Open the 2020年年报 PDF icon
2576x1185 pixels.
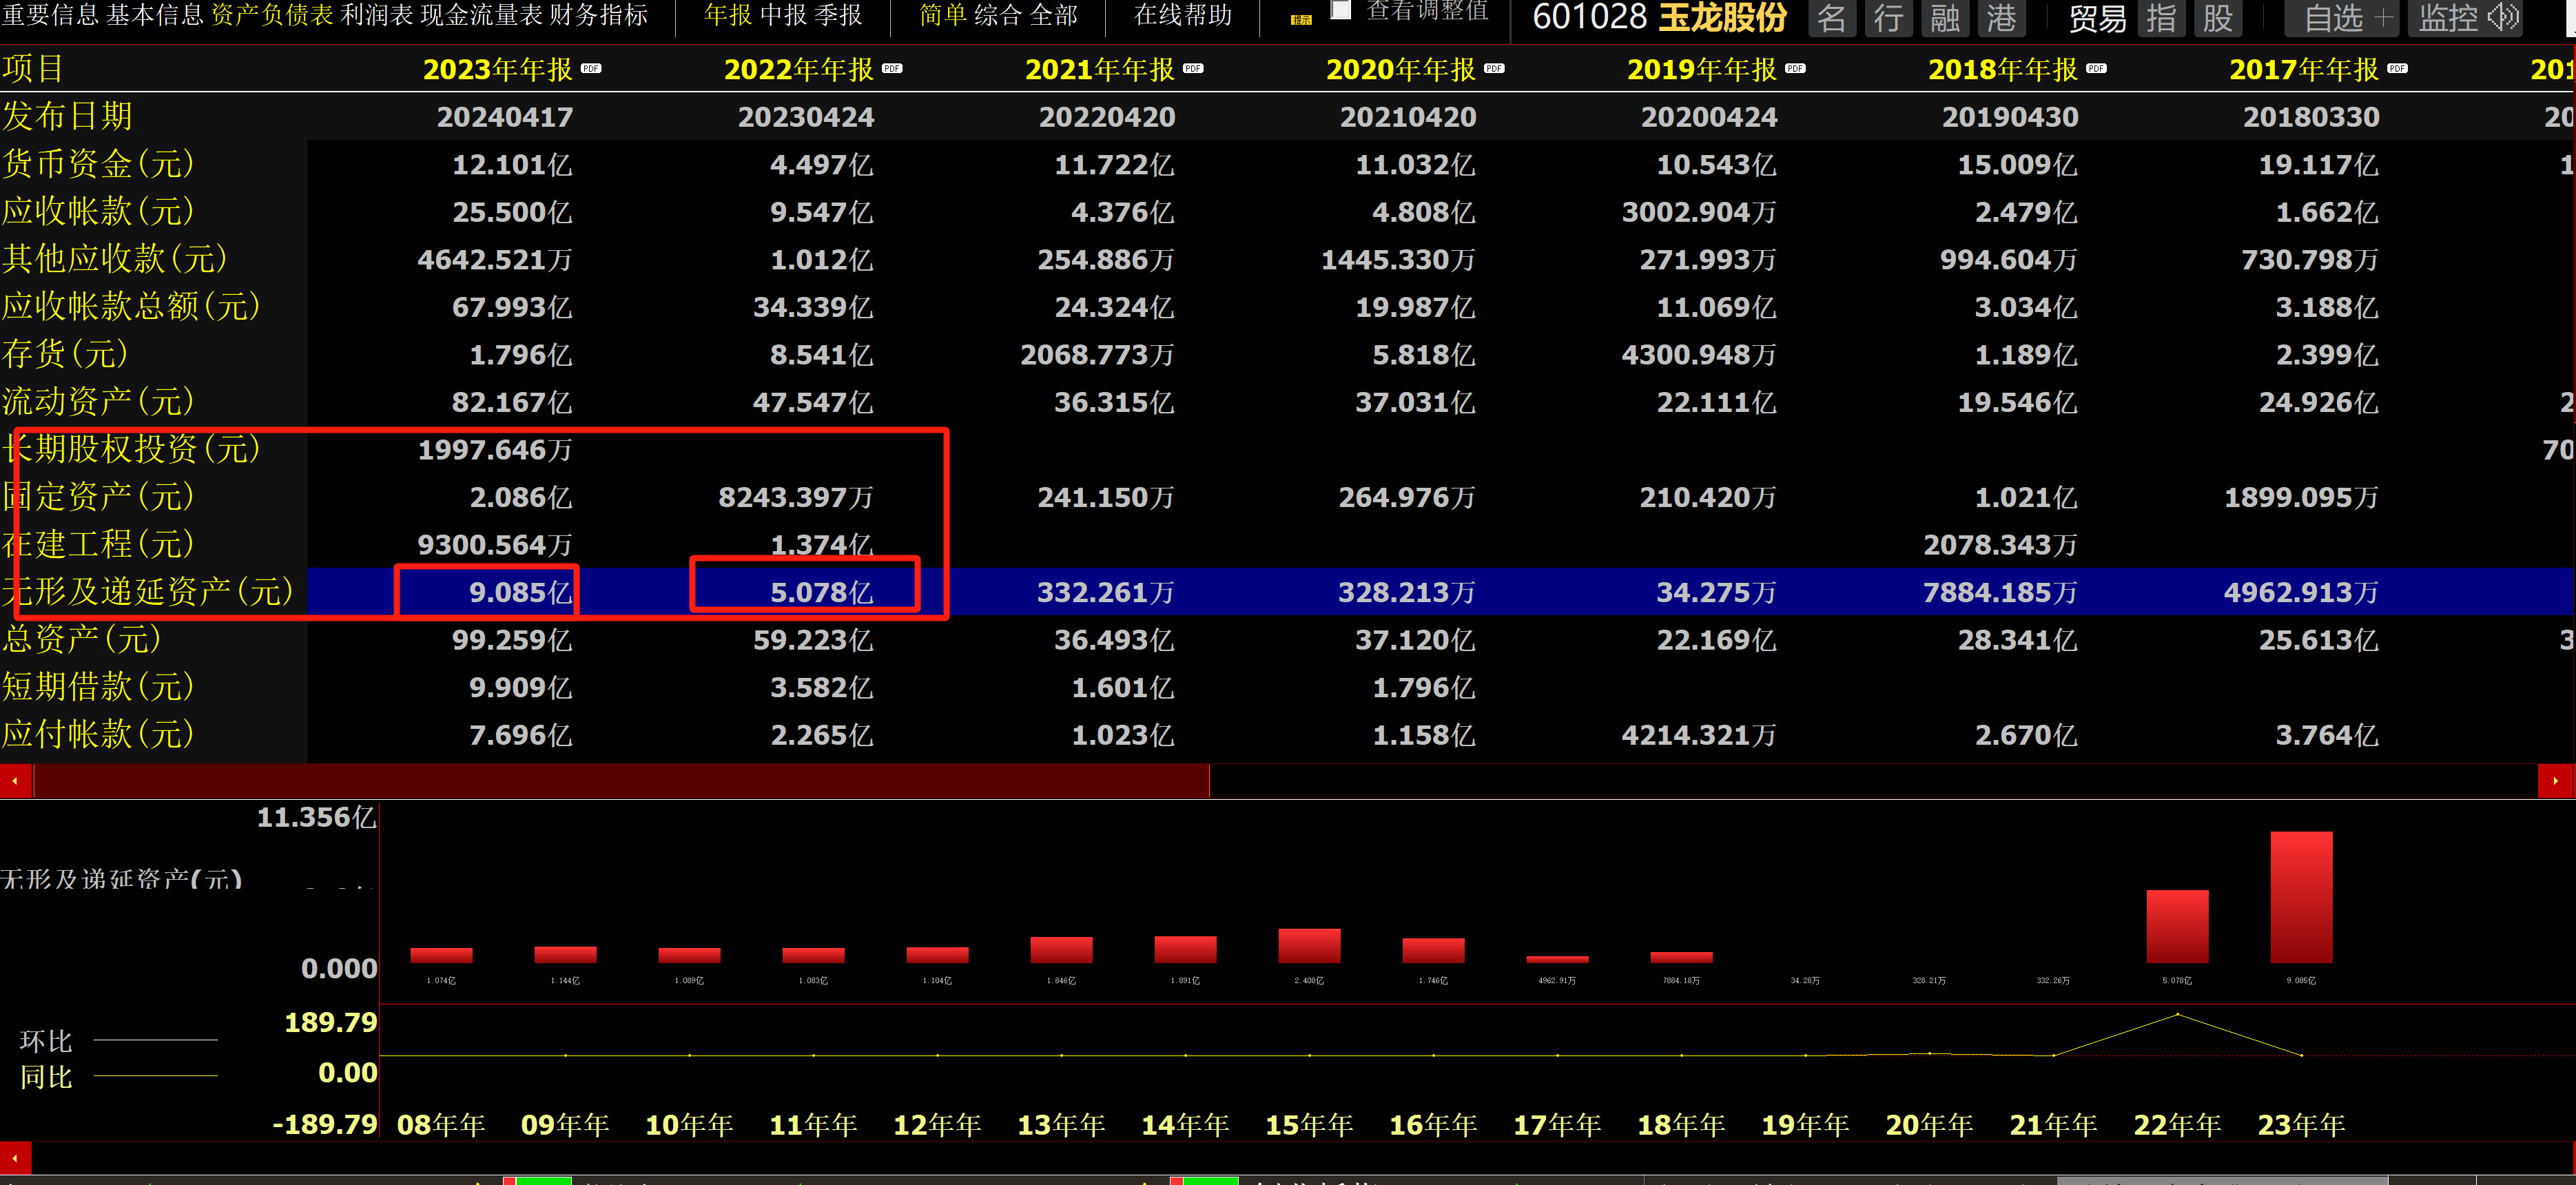1494,68
